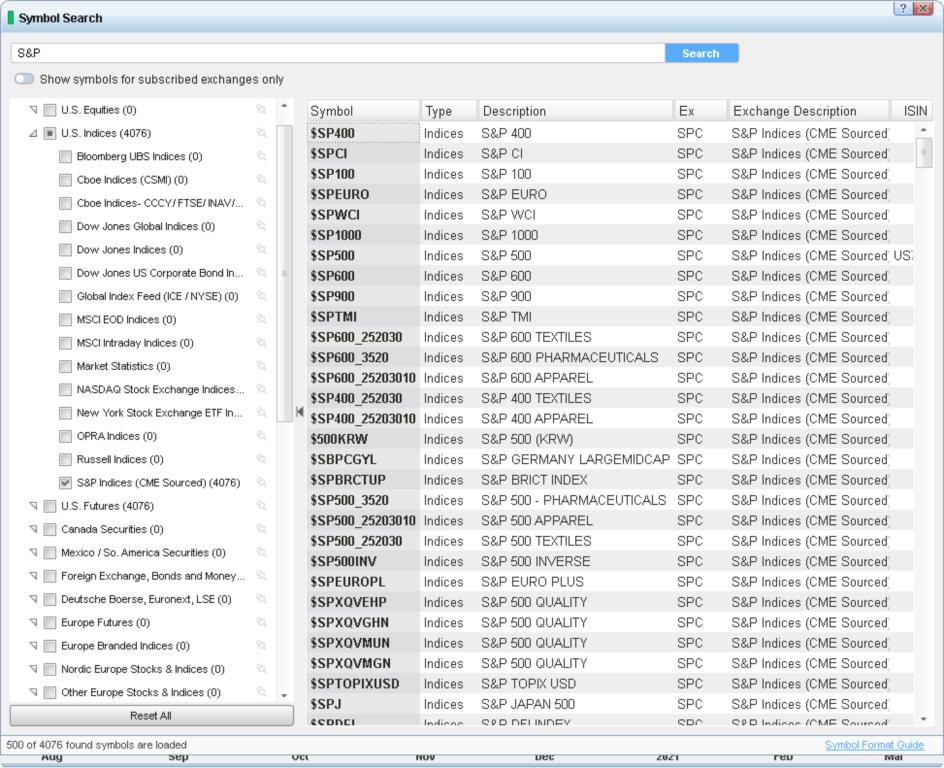Toggle Show symbols for subscribed exchanges only
Screen dimensions: 944x768
point(24,79)
